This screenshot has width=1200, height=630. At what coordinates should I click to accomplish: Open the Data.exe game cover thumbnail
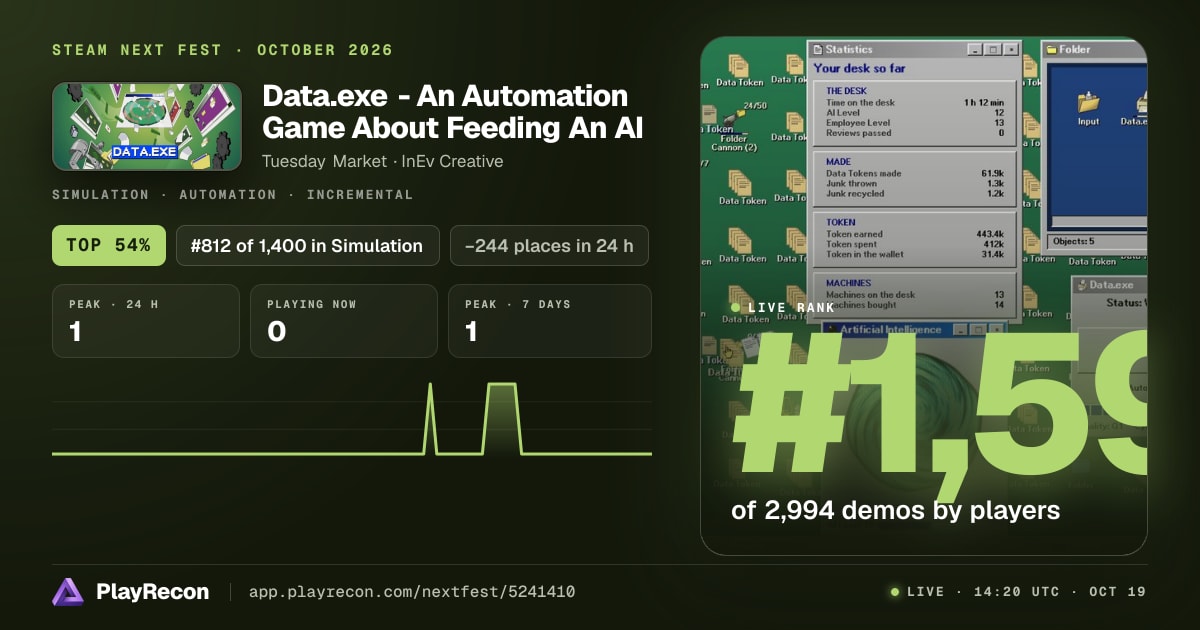pyautogui.click(x=146, y=126)
